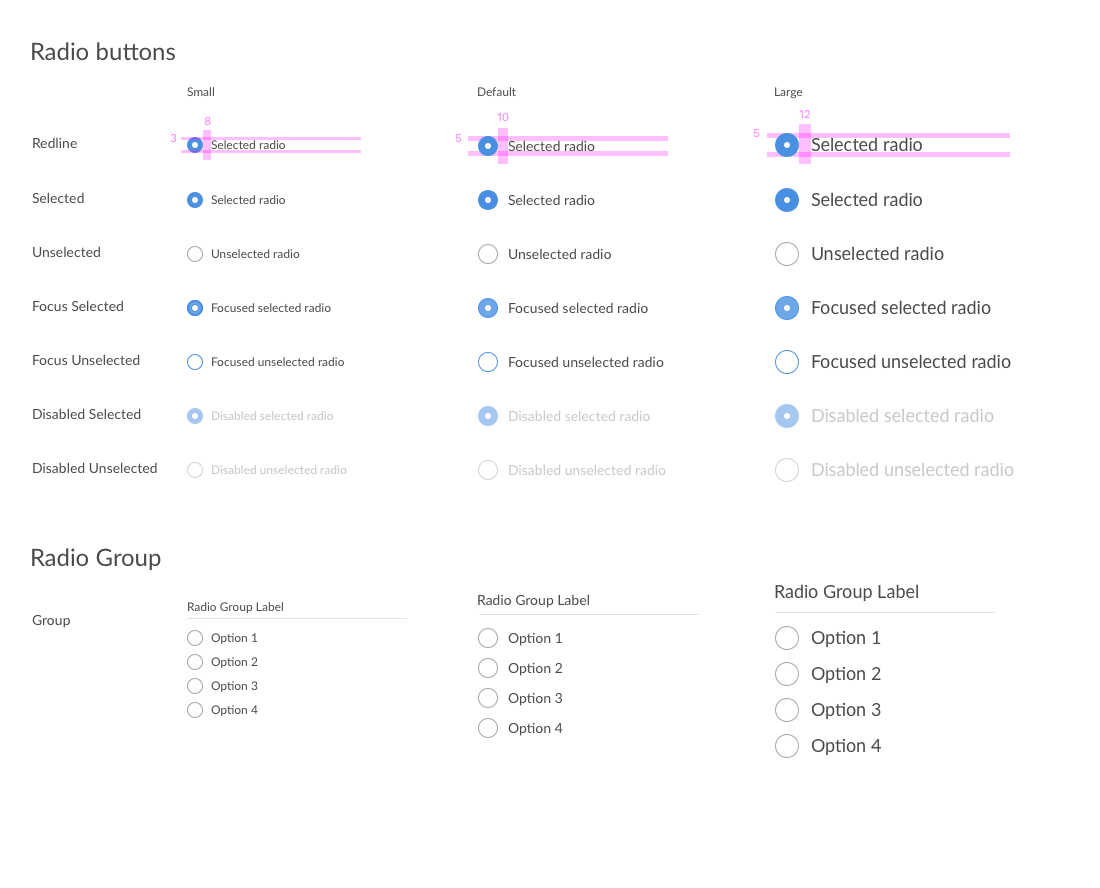Choose Option 1 in the small radio group

click(195, 638)
